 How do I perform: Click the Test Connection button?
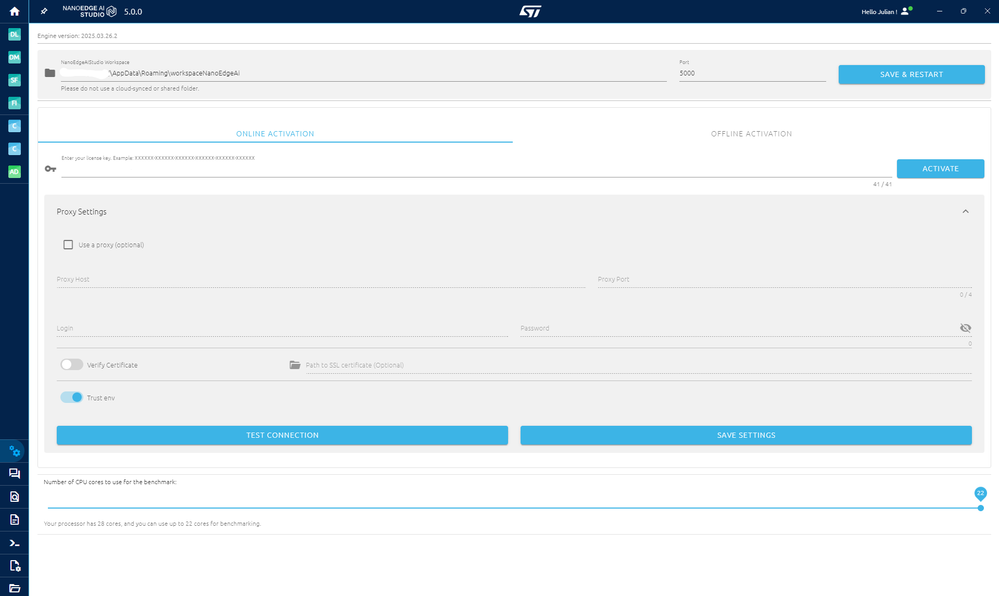click(282, 435)
